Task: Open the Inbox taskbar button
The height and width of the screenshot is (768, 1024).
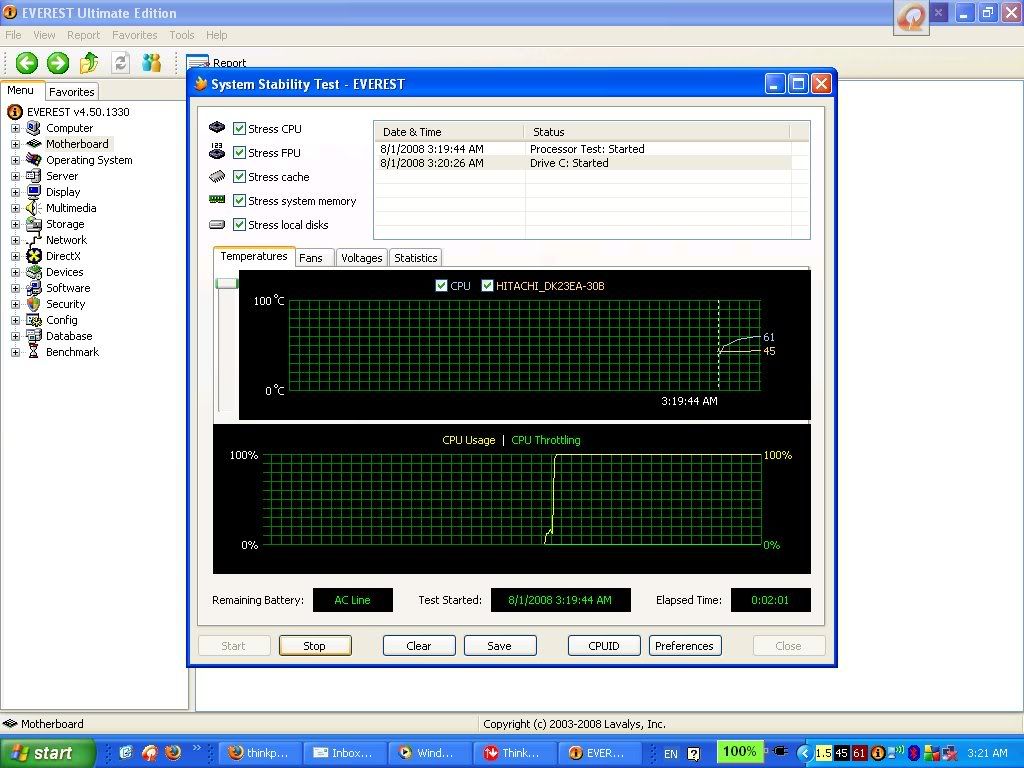Action: [345, 753]
